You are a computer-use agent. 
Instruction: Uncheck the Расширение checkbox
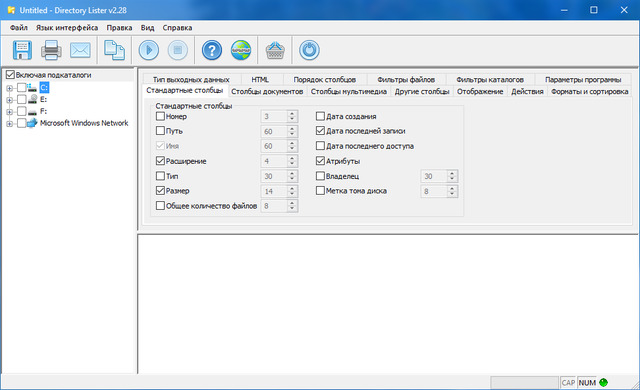point(160,161)
